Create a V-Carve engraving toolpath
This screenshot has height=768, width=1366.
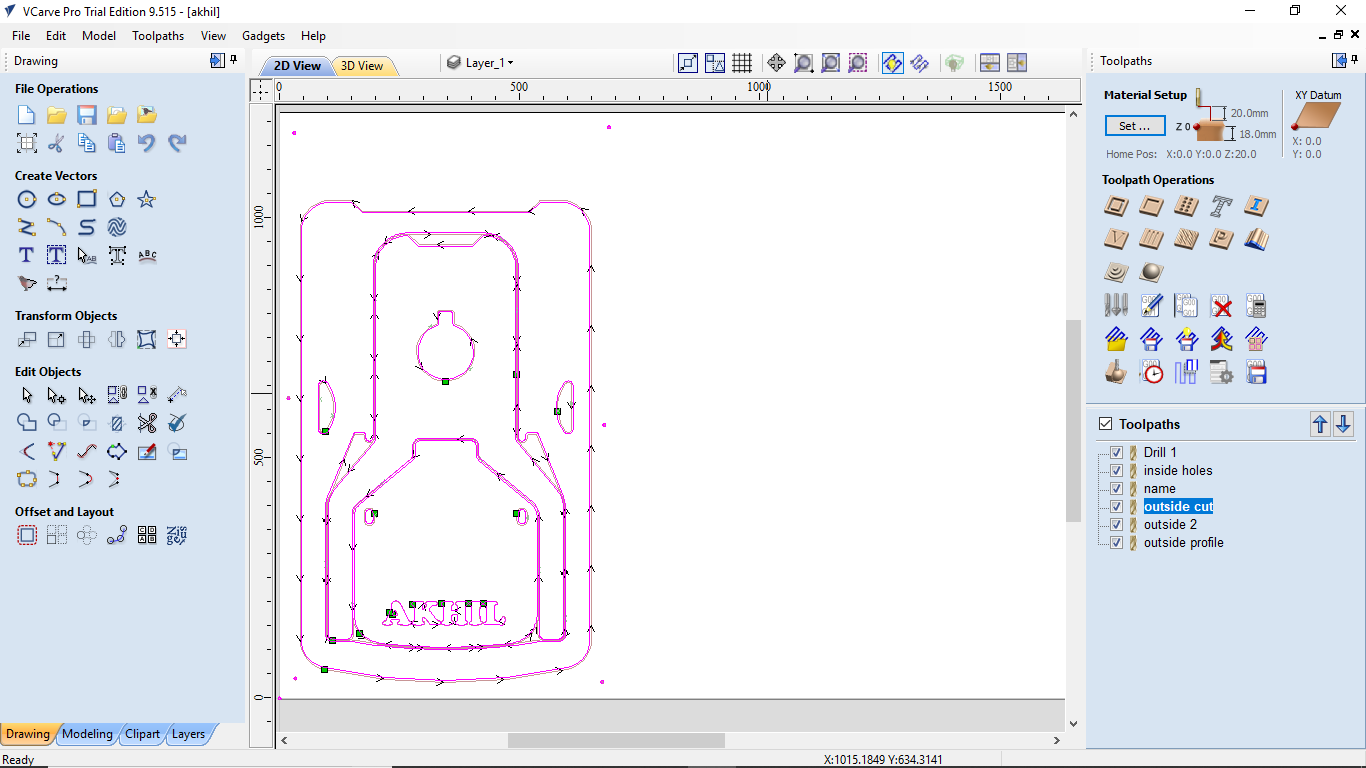1117,239
